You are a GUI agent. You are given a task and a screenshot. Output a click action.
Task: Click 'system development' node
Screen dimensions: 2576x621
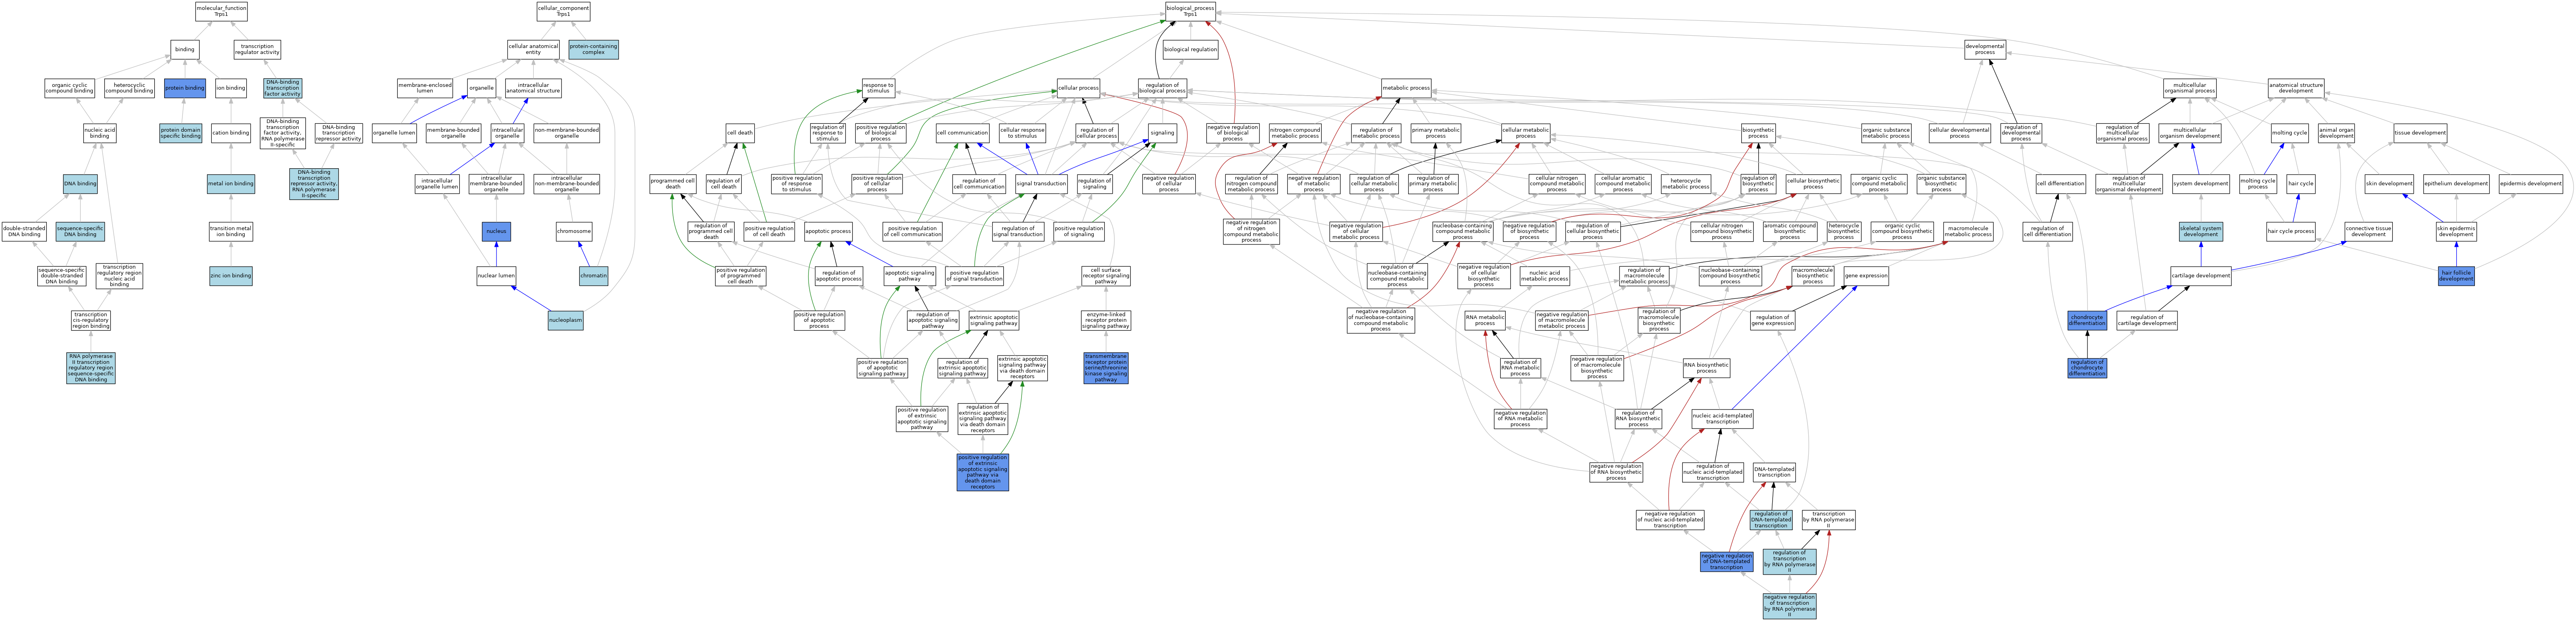(x=2201, y=184)
